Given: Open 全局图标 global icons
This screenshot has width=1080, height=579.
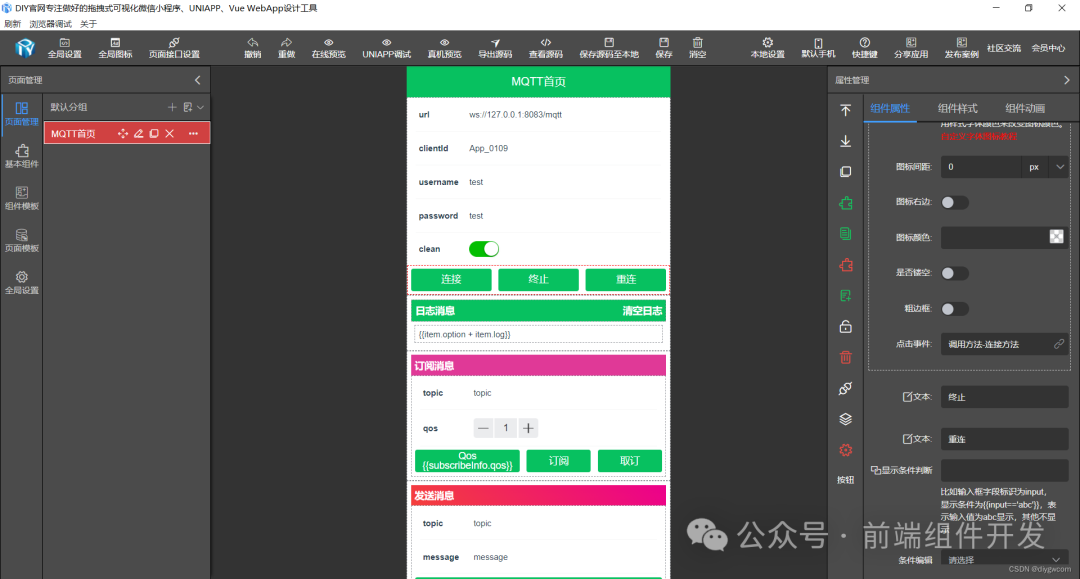Looking at the screenshot, I should click(x=115, y=48).
